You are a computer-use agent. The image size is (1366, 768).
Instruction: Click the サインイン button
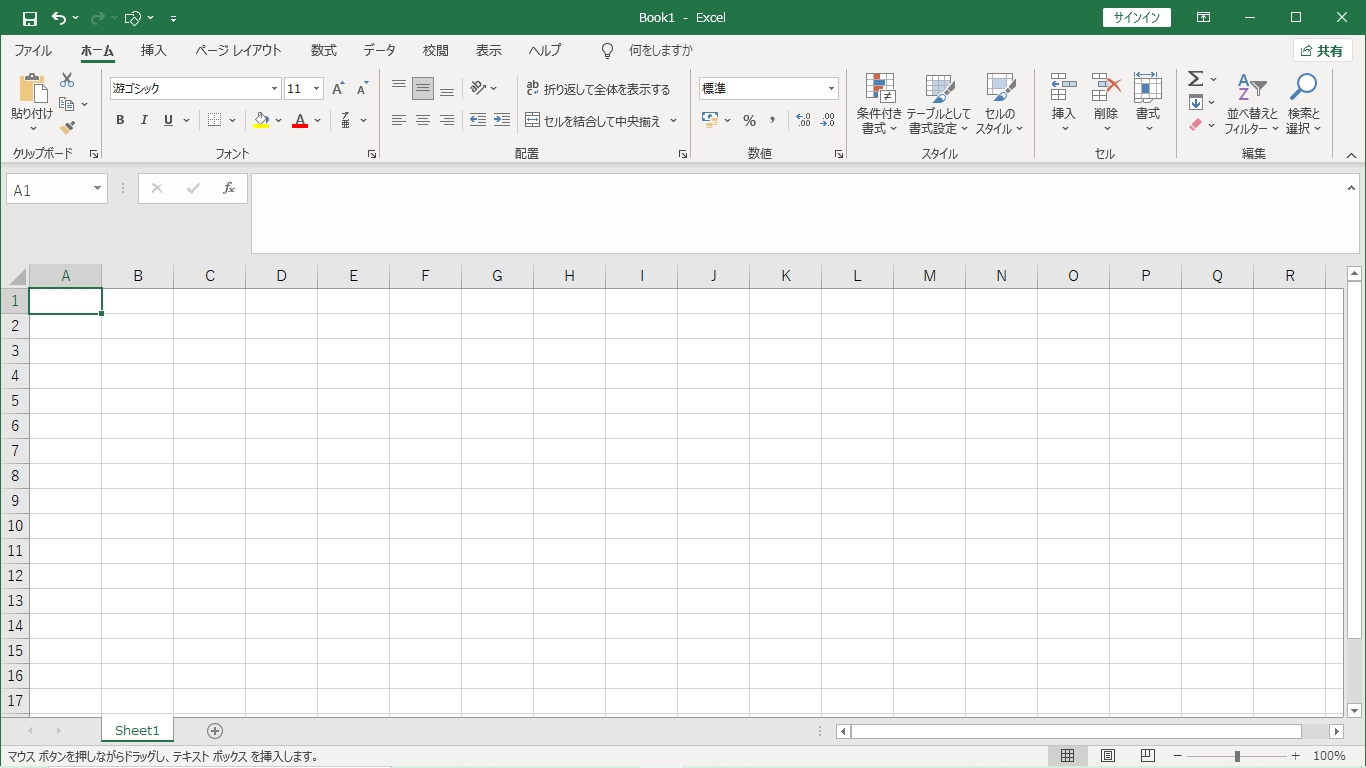[1137, 18]
